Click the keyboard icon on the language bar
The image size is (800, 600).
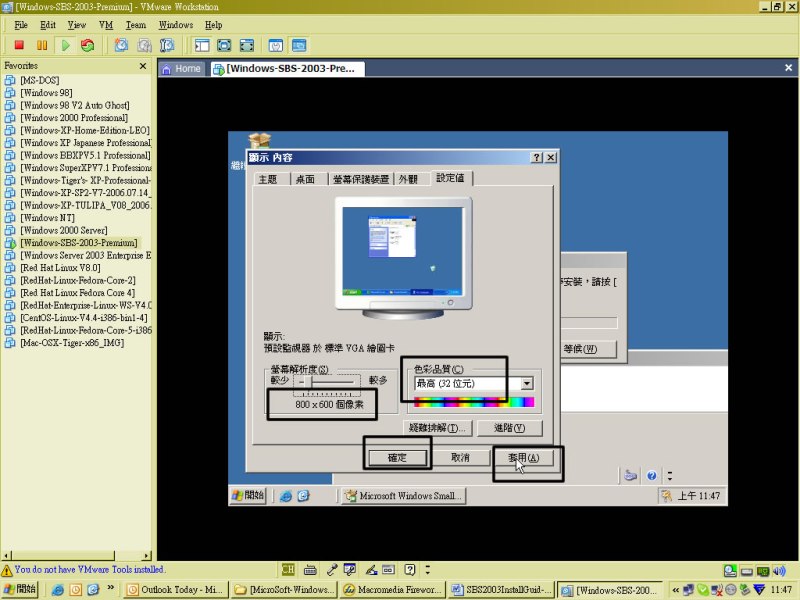pos(310,569)
